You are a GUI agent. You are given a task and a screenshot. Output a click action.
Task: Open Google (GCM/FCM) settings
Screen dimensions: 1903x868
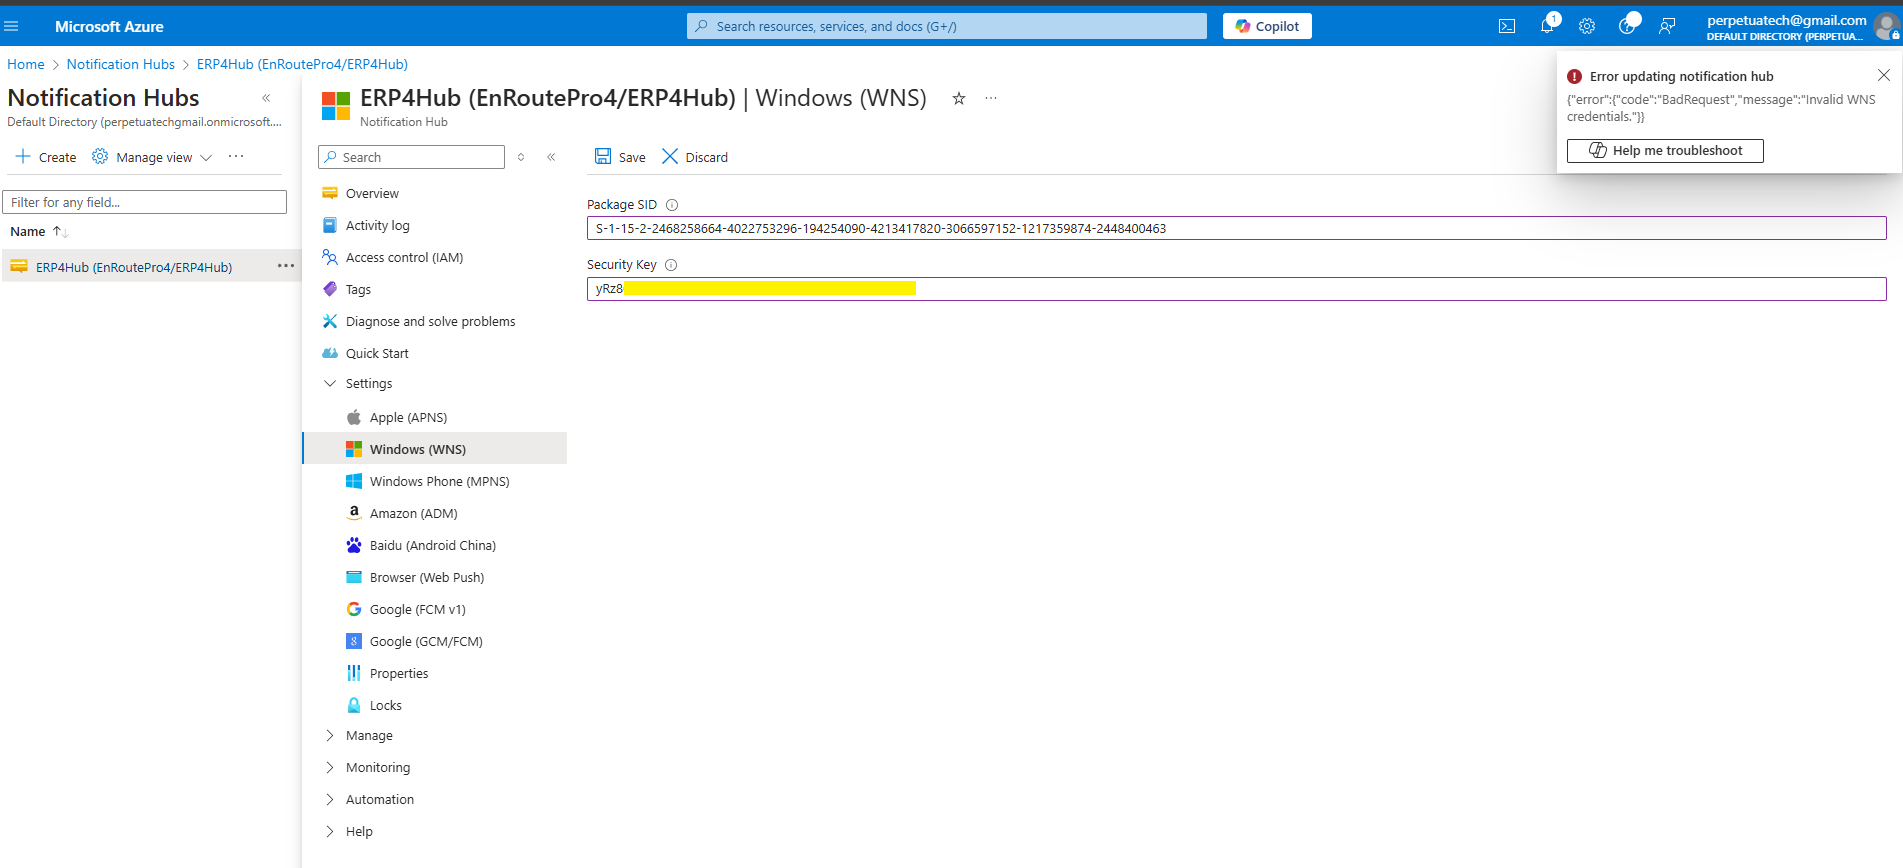[426, 641]
